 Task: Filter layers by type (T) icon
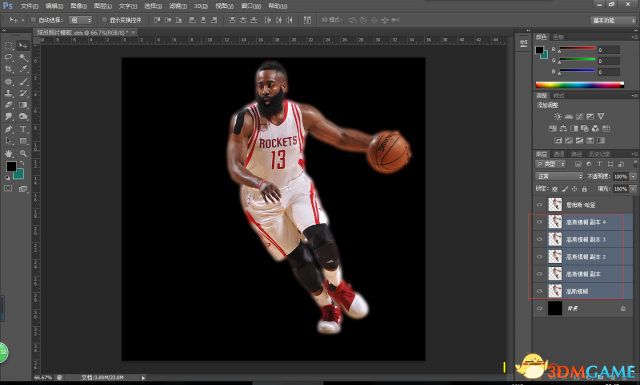coord(599,164)
